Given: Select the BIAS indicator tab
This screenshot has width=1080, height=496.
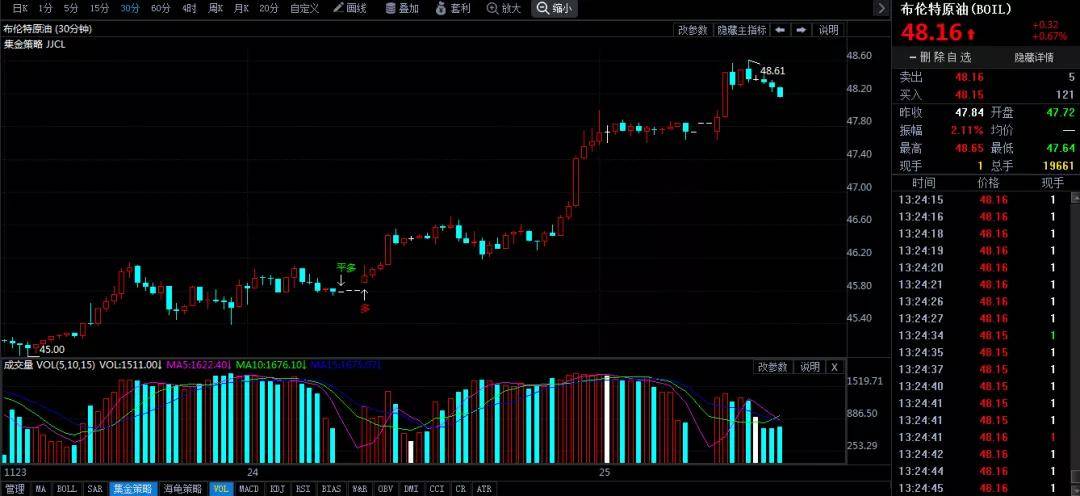Looking at the screenshot, I should click(x=331, y=488).
